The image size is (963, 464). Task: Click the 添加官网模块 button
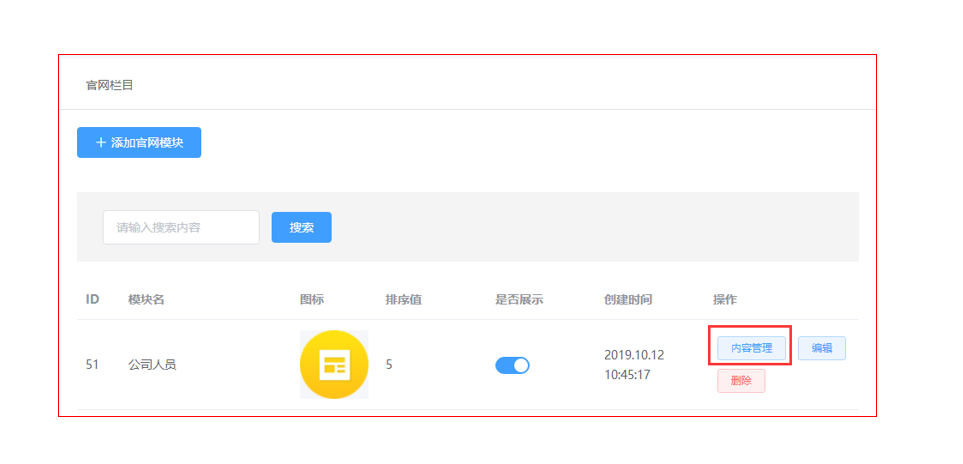click(x=139, y=142)
